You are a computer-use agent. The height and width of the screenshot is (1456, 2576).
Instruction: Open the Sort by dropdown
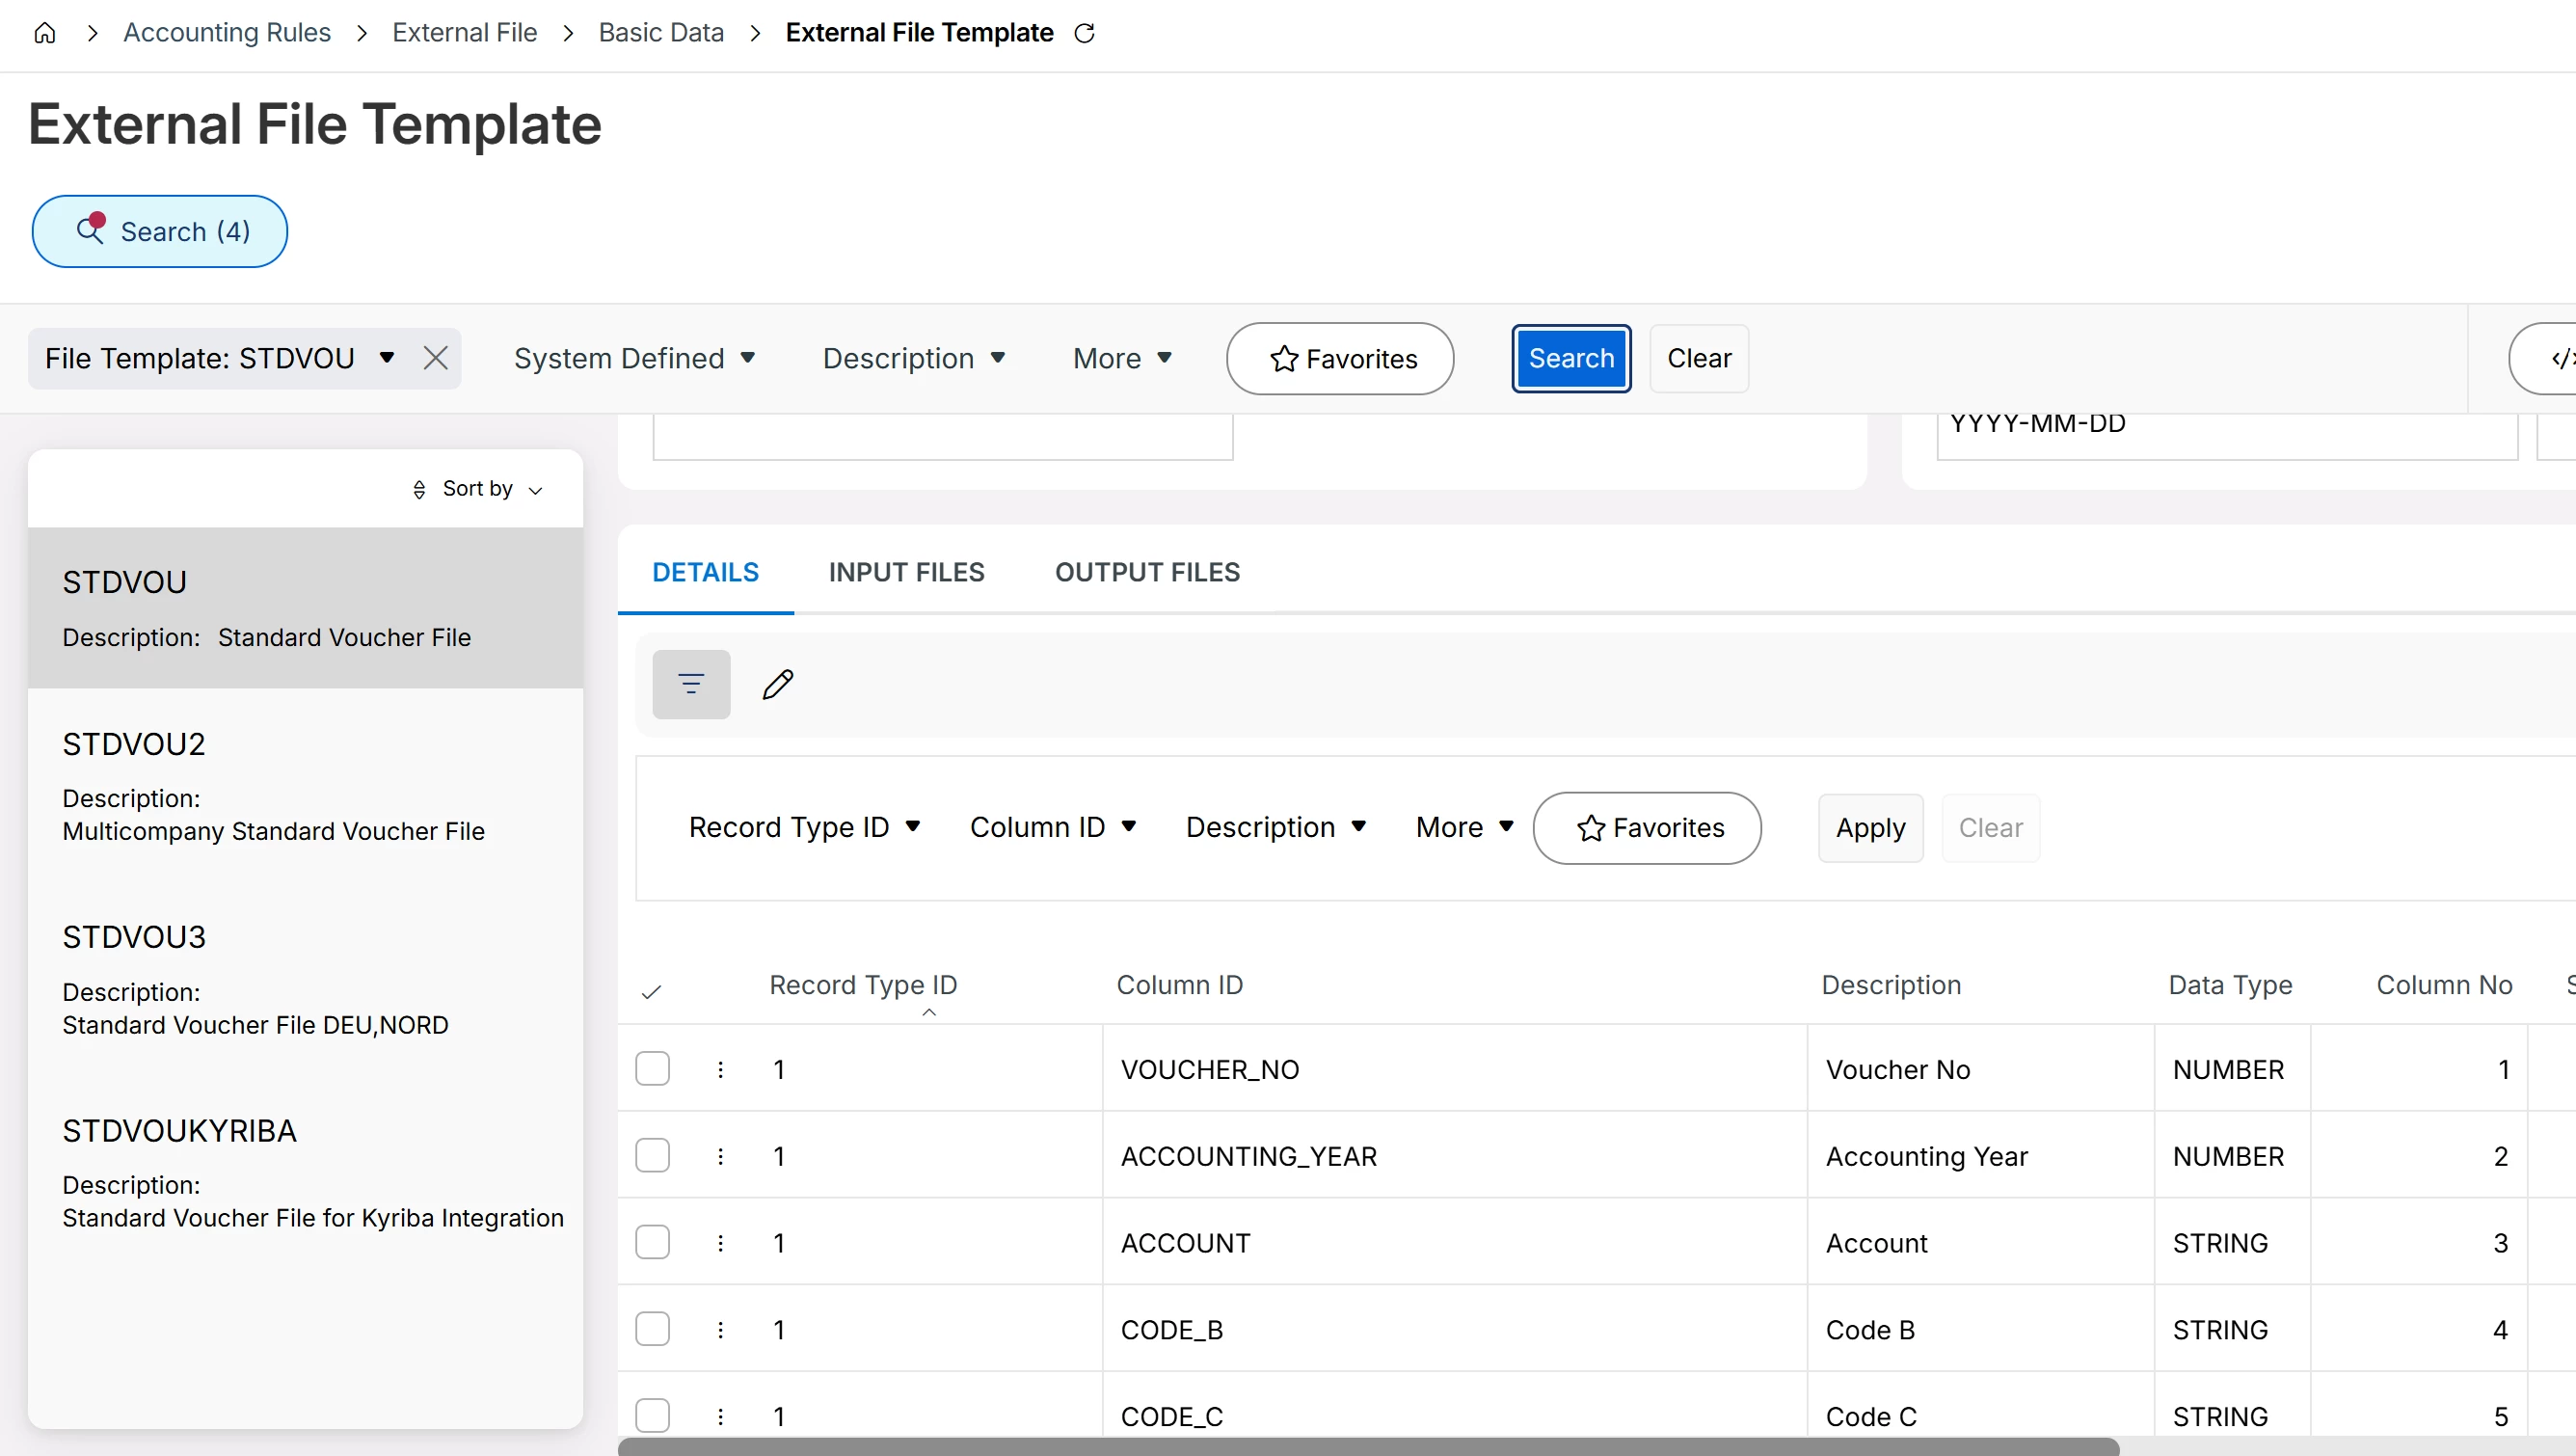[478, 489]
